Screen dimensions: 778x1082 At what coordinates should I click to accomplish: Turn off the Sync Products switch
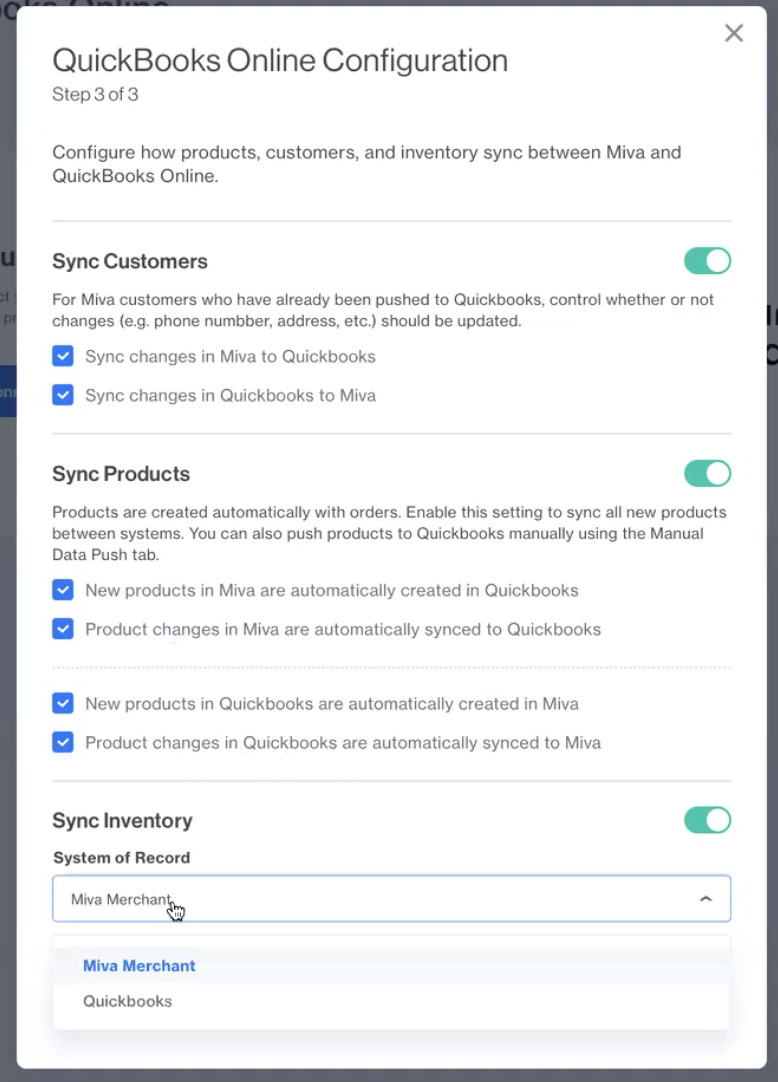[707, 473]
